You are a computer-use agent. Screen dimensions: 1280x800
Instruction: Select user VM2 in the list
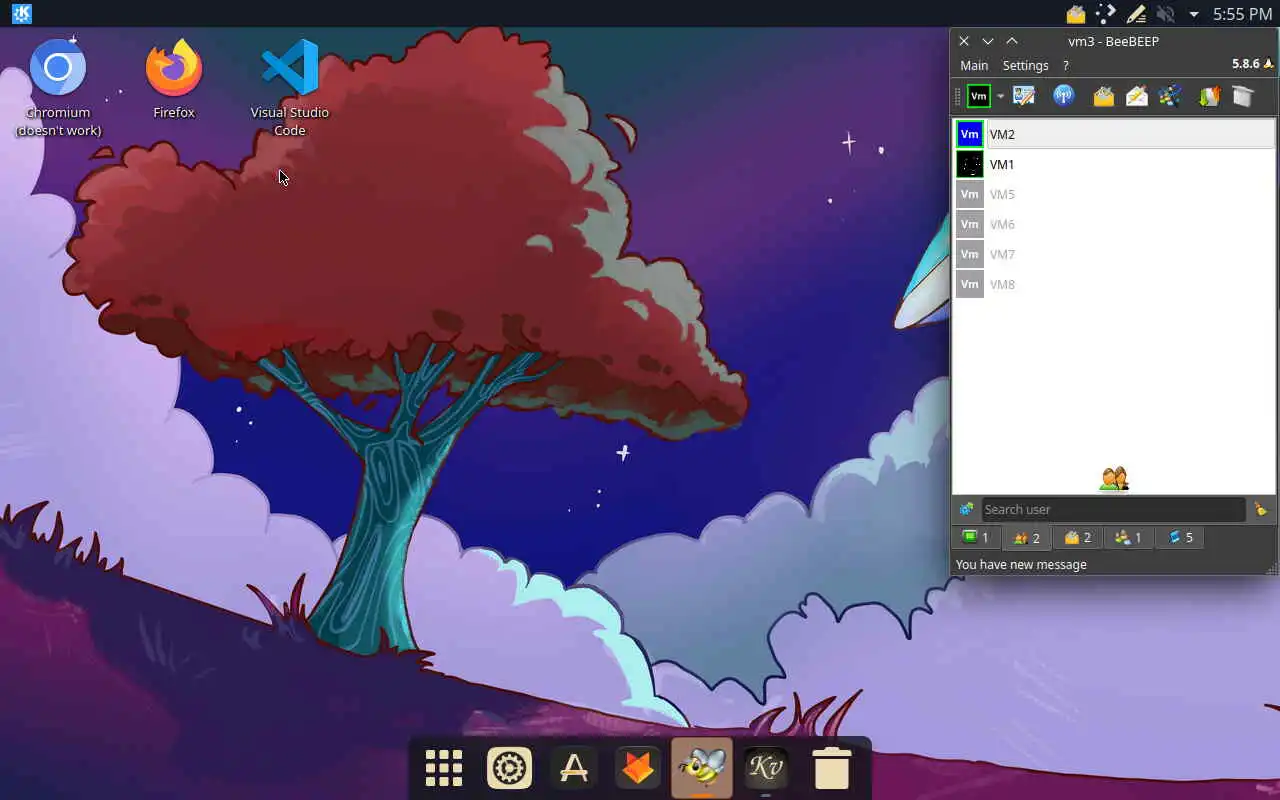(1115, 134)
